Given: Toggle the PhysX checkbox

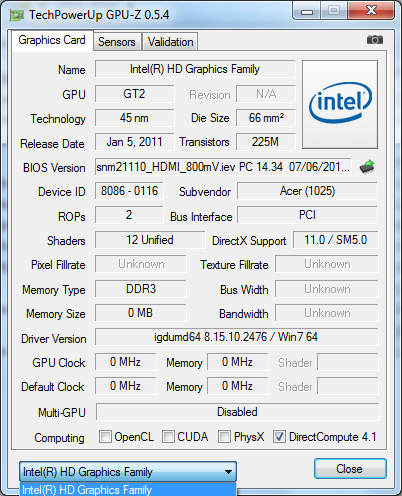Looking at the screenshot, I should pyautogui.click(x=224, y=436).
